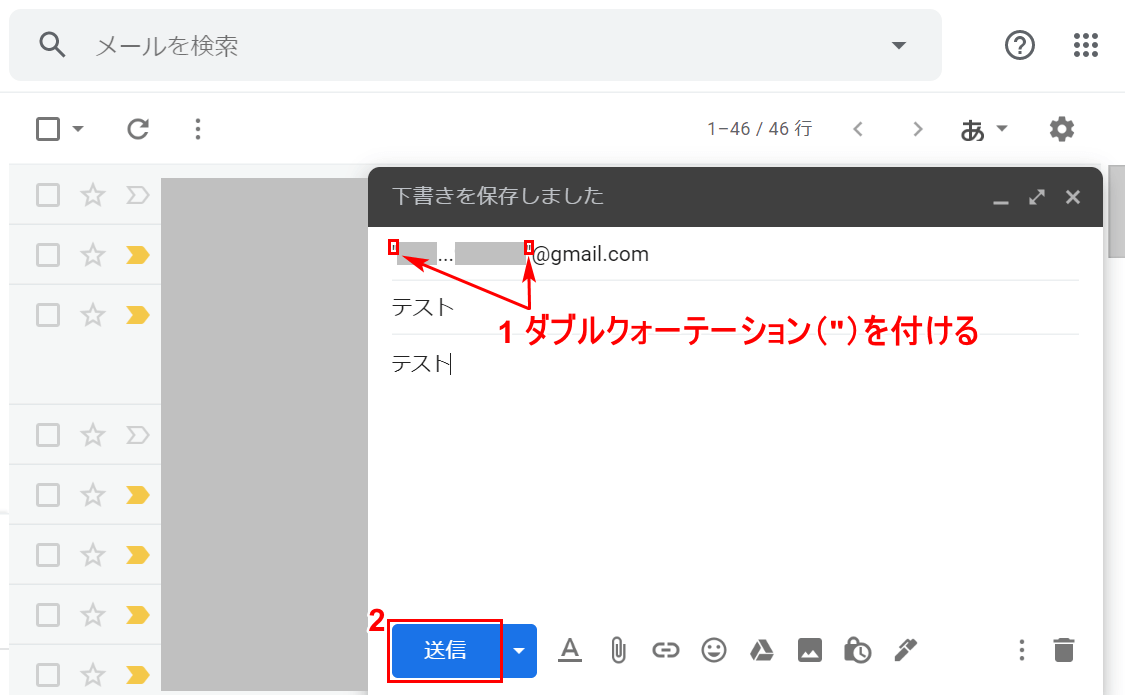The height and width of the screenshot is (695, 1125).
Task: Click the 1–46 / 46 行 counter
Action: [759, 129]
